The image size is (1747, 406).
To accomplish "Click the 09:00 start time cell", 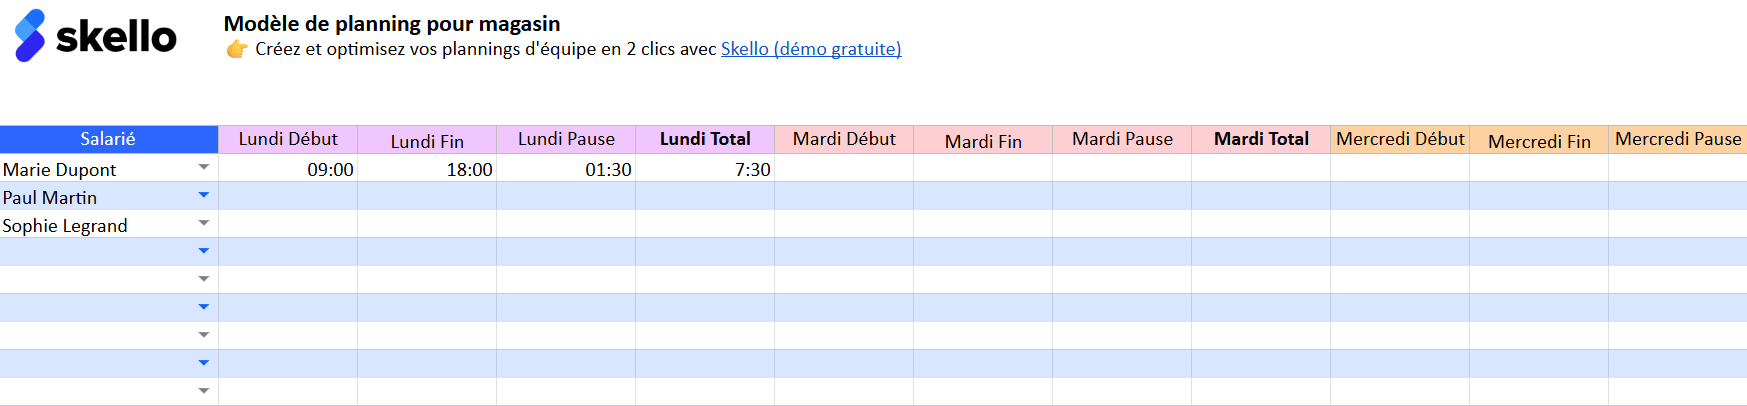I will coord(288,168).
